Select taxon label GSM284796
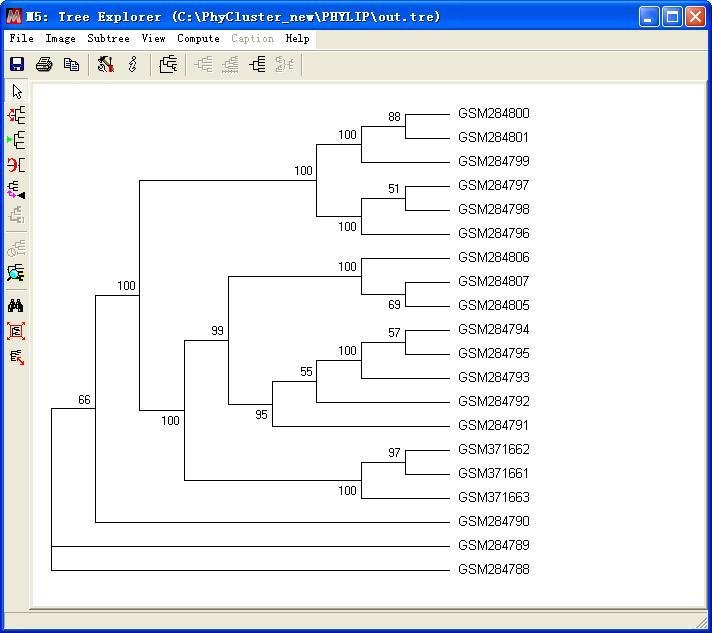The height and width of the screenshot is (633, 712). [494, 233]
